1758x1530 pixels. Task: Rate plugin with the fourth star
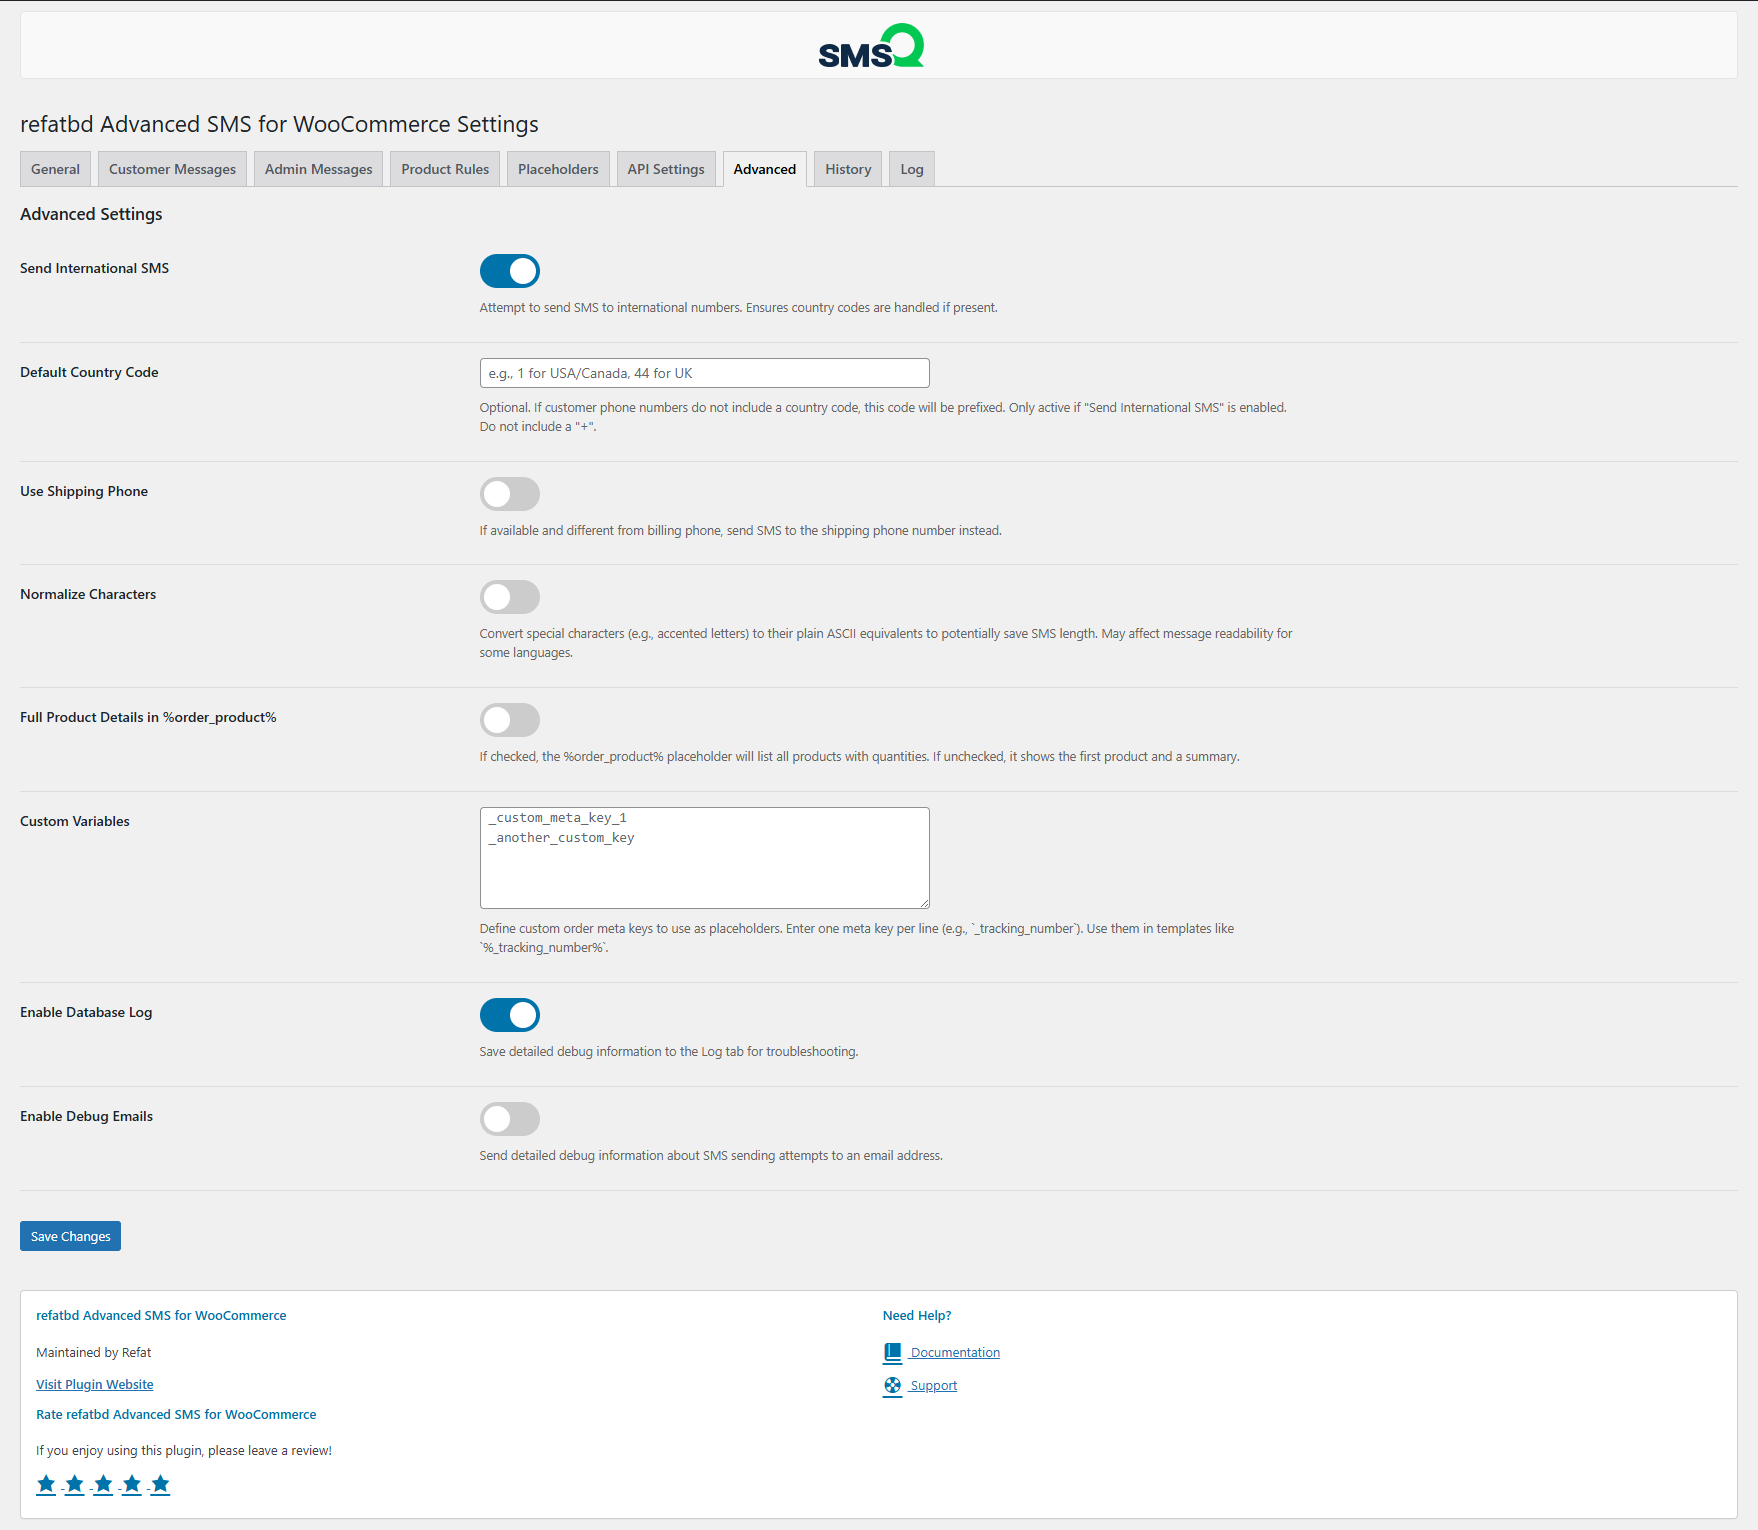point(132,1484)
